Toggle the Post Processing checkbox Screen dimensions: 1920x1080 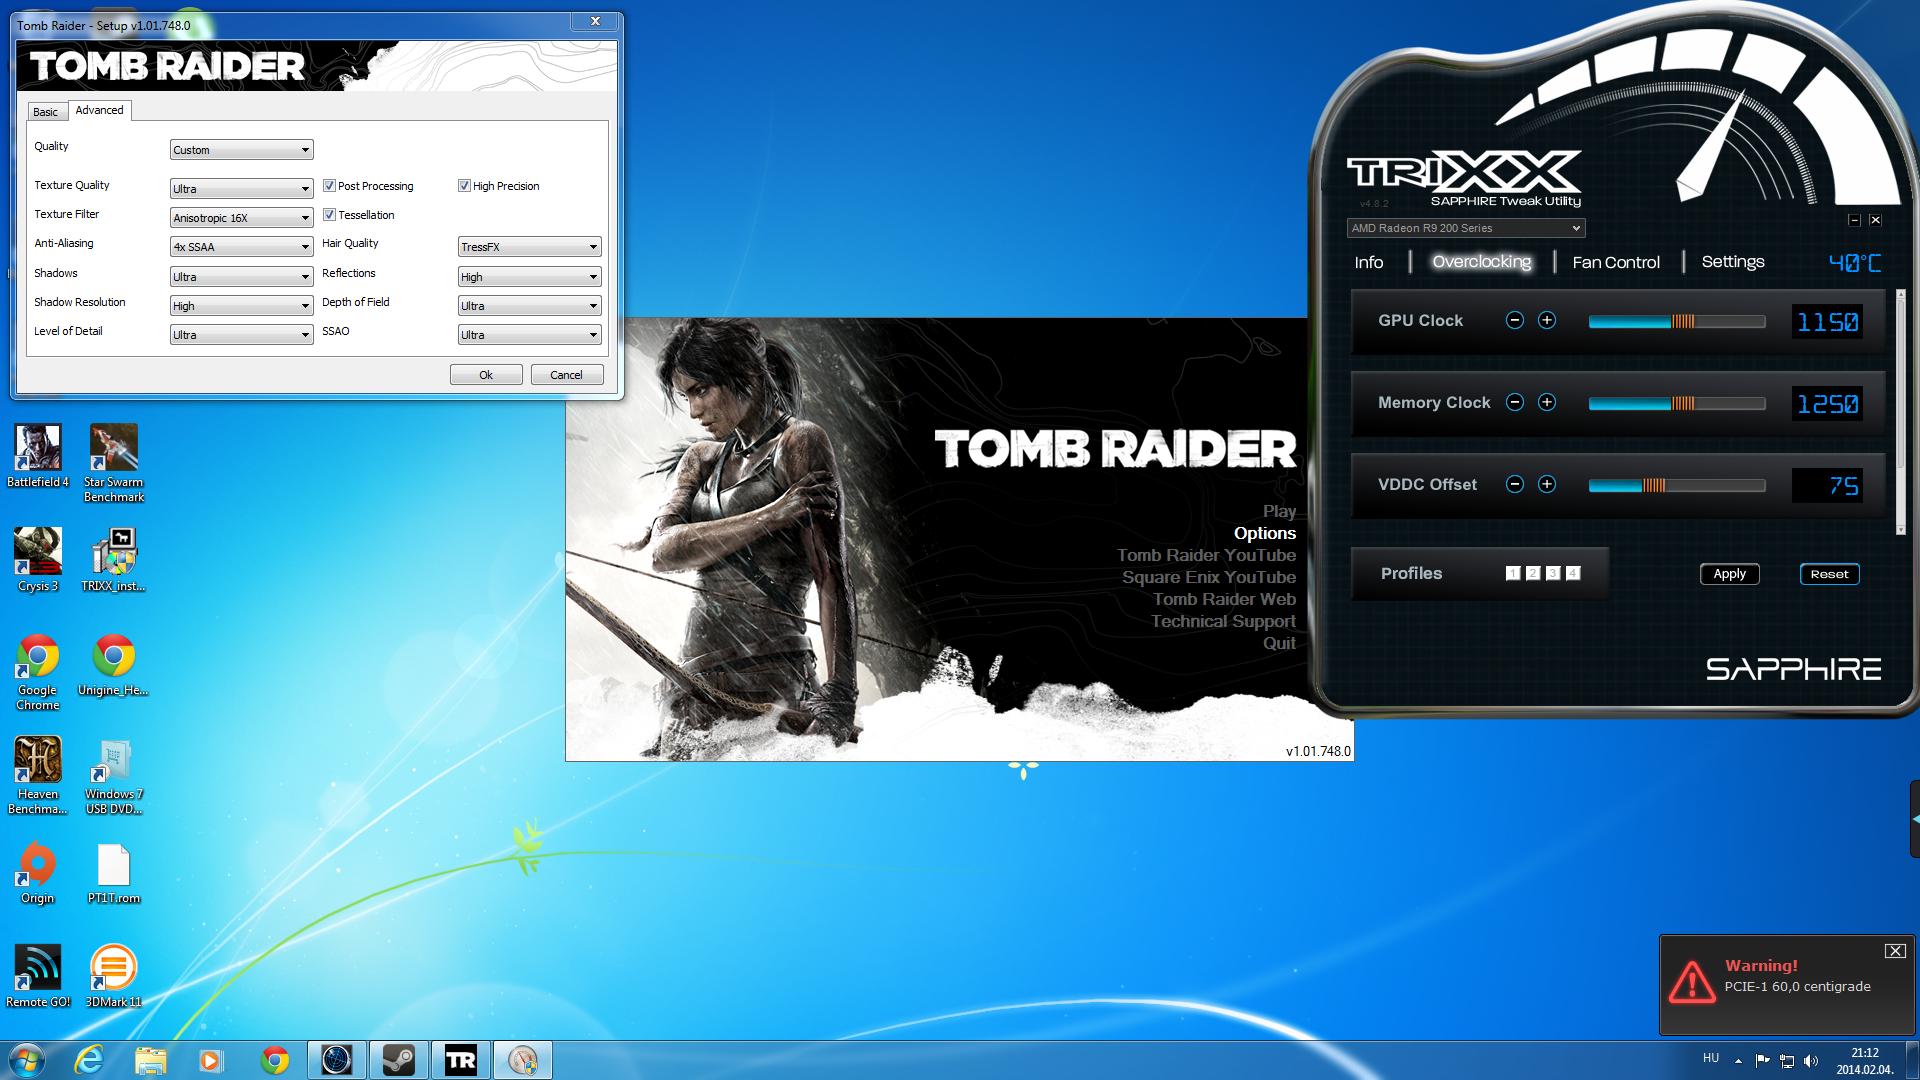click(329, 186)
